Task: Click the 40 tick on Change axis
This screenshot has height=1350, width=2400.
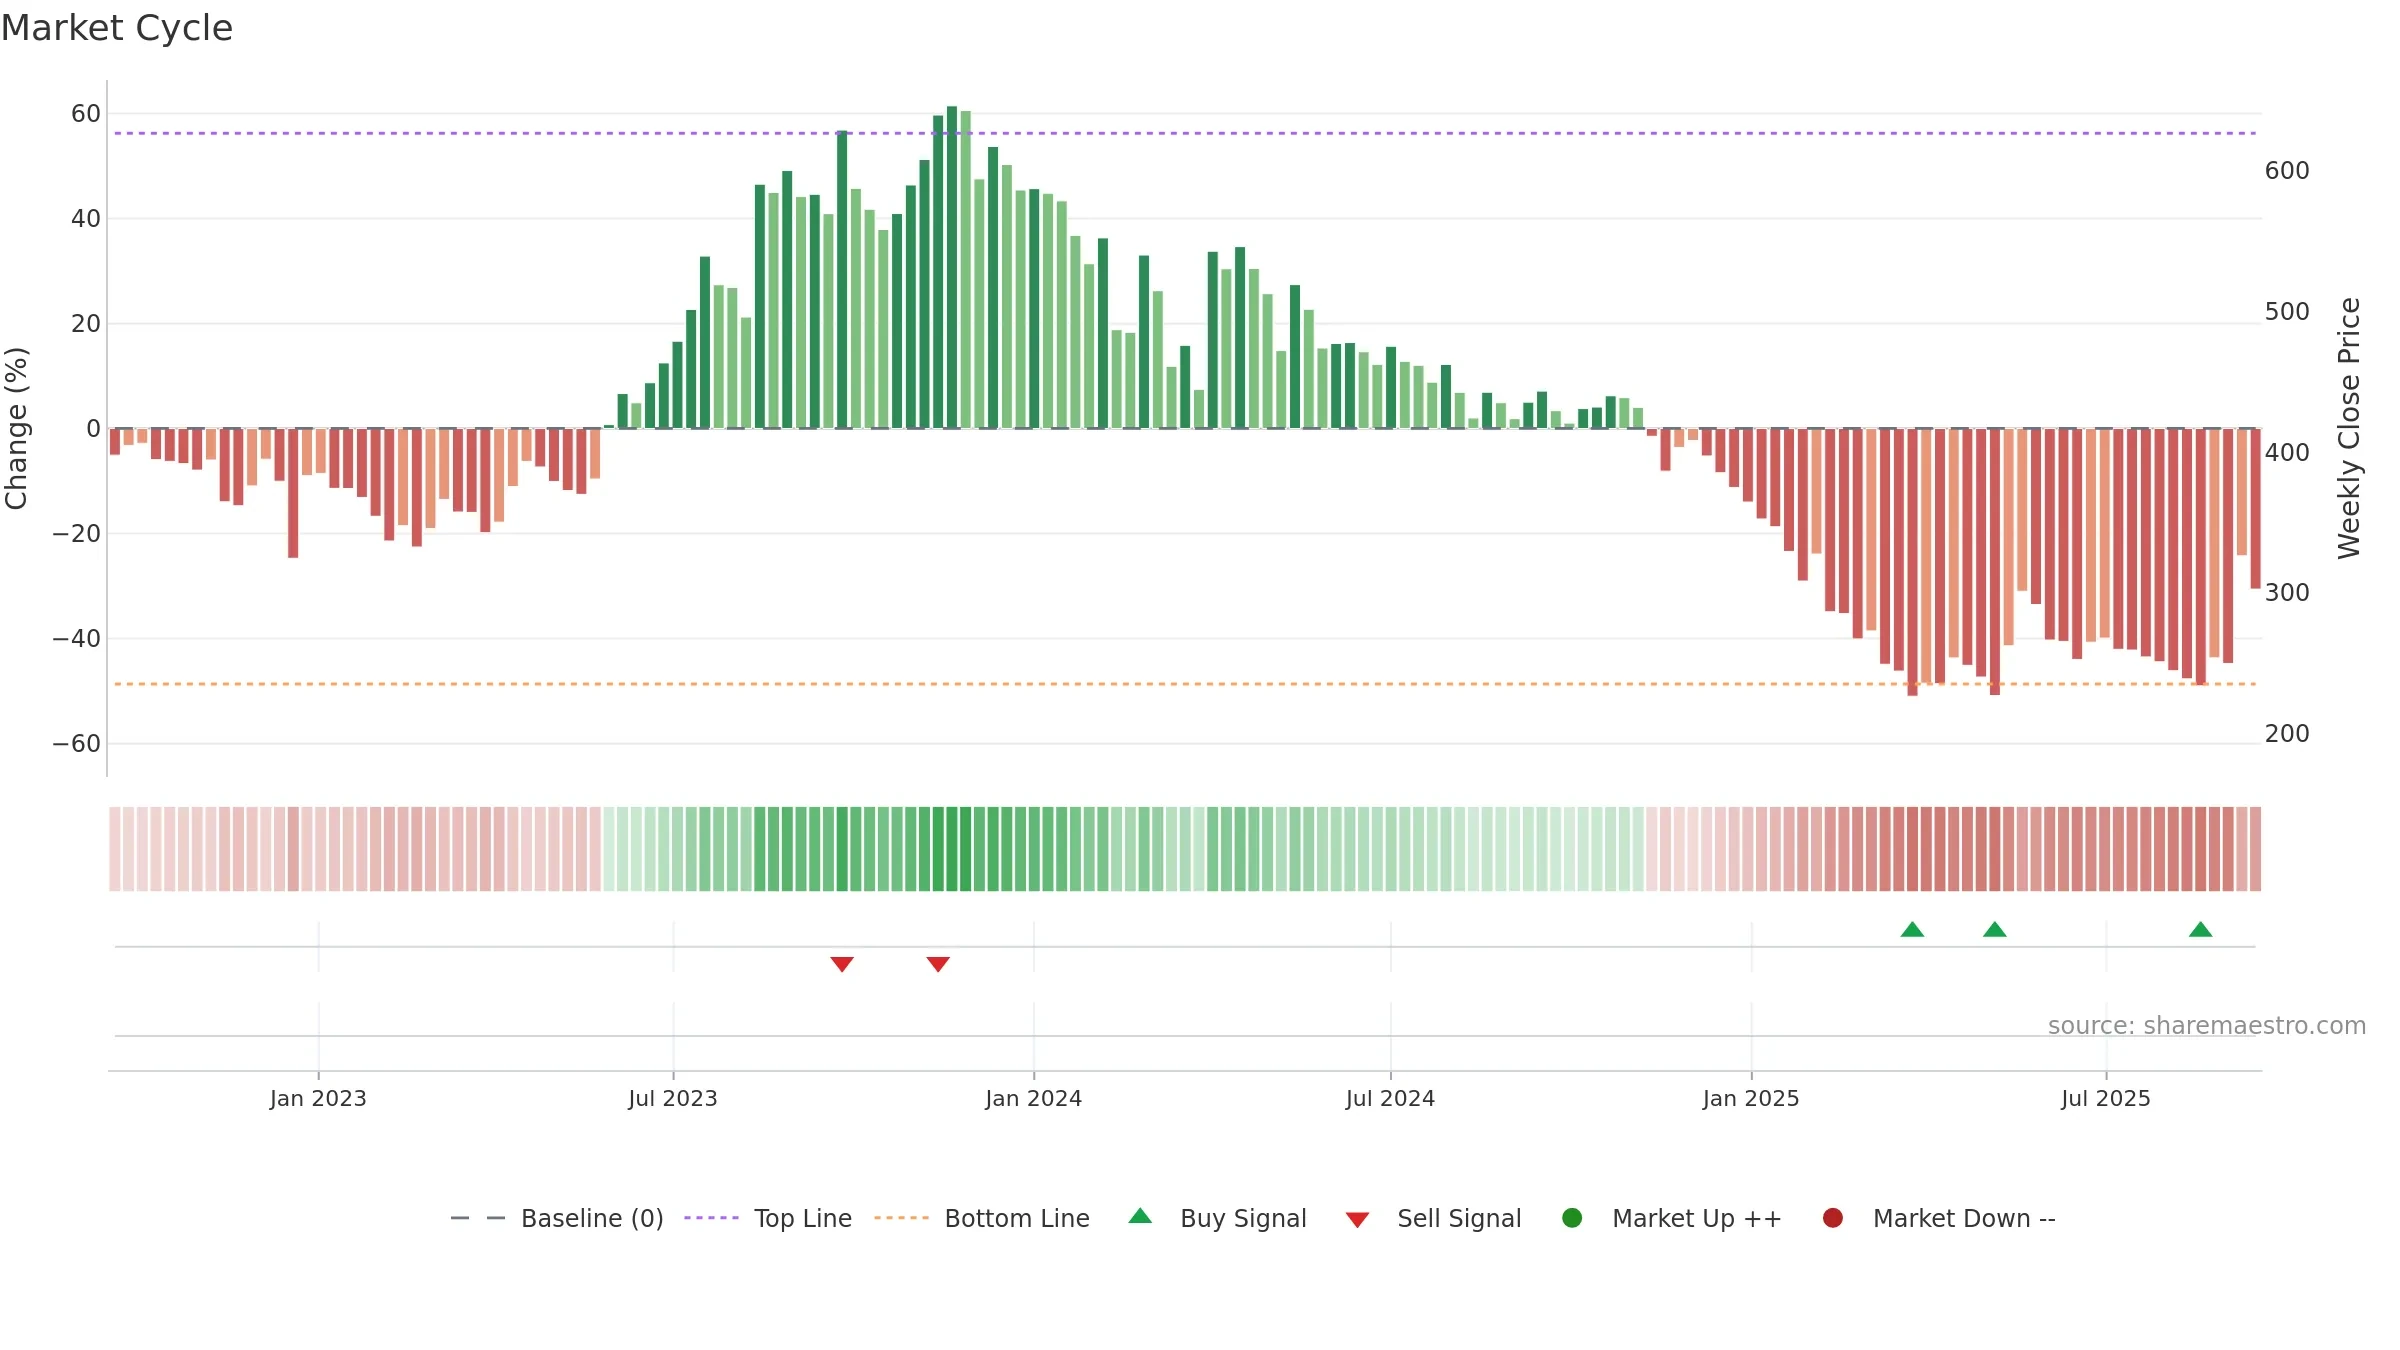Action: (x=86, y=219)
